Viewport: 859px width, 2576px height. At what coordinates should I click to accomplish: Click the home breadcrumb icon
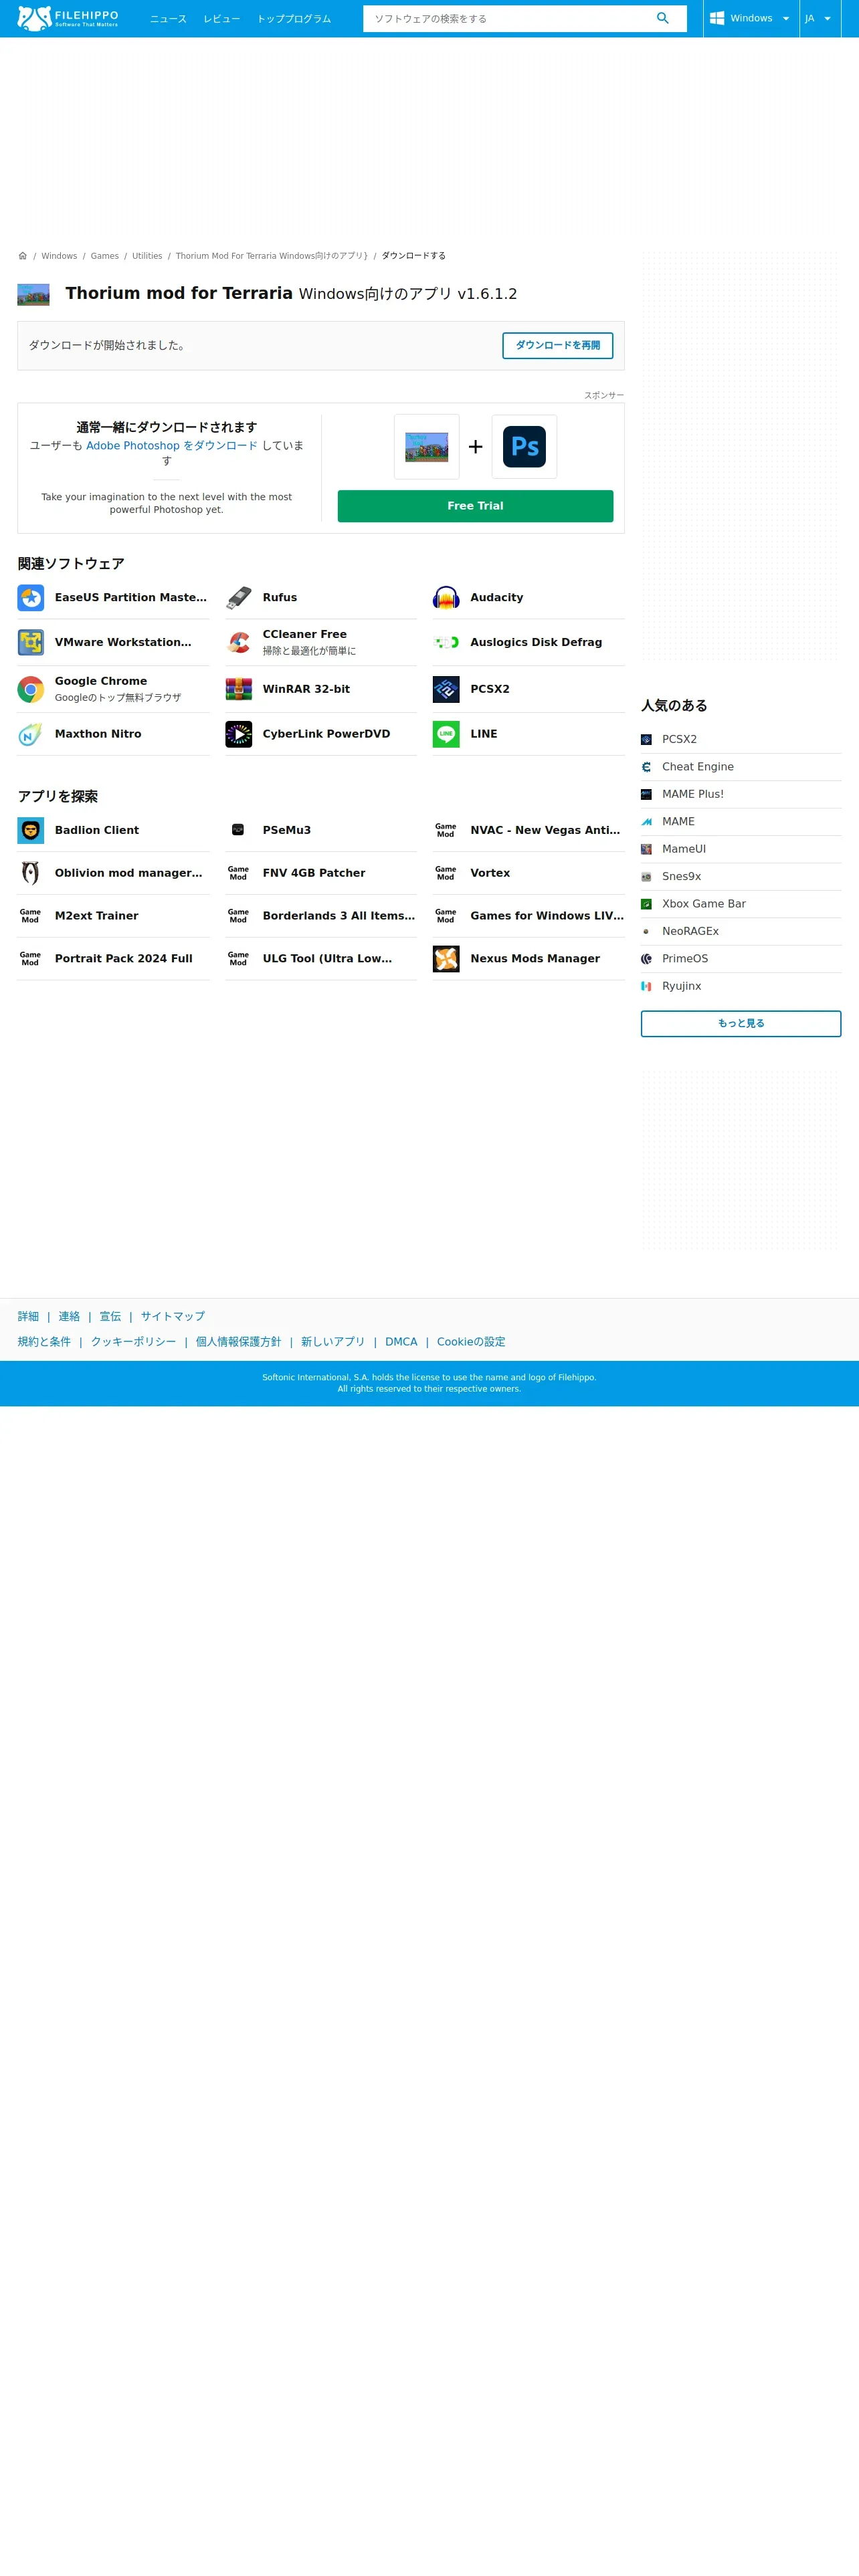23,256
